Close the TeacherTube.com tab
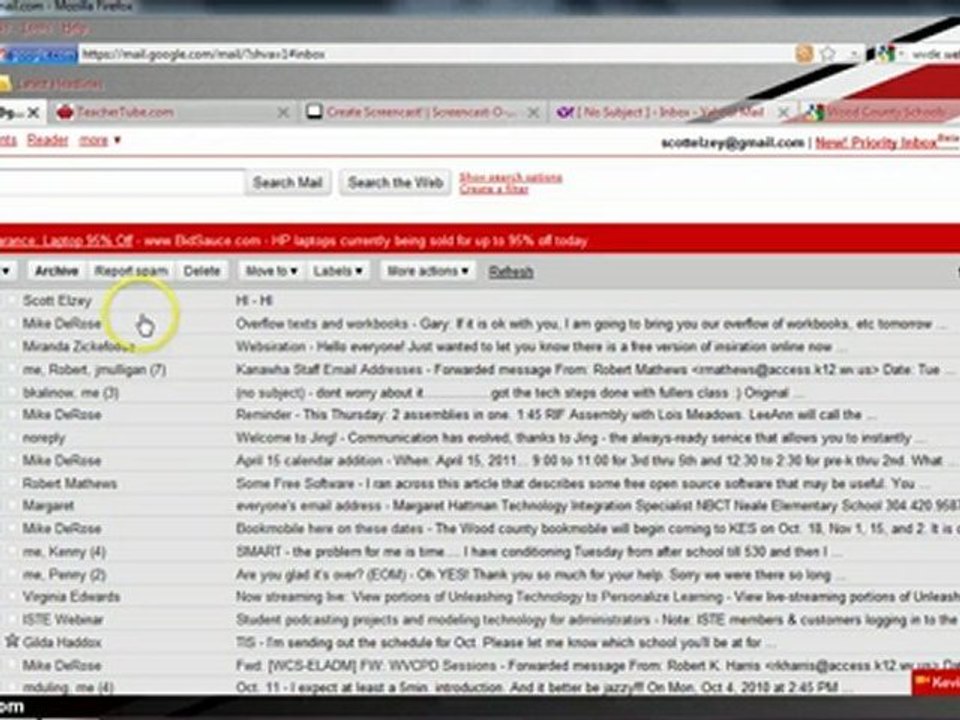Viewport: 960px width, 720px height. pos(283,113)
